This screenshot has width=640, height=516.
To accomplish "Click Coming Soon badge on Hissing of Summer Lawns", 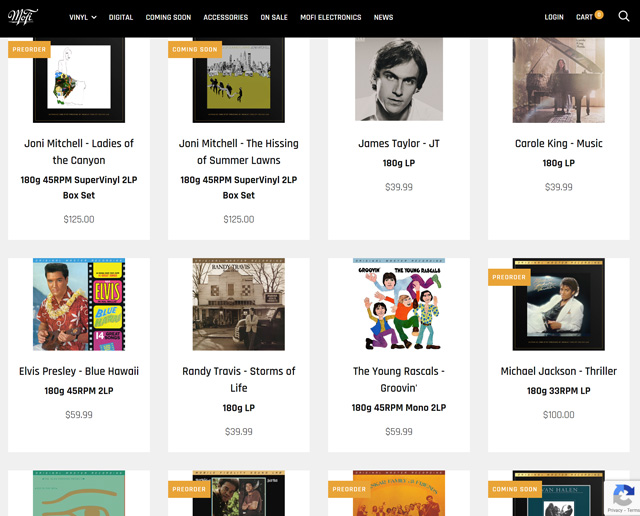I will point(195,49).
